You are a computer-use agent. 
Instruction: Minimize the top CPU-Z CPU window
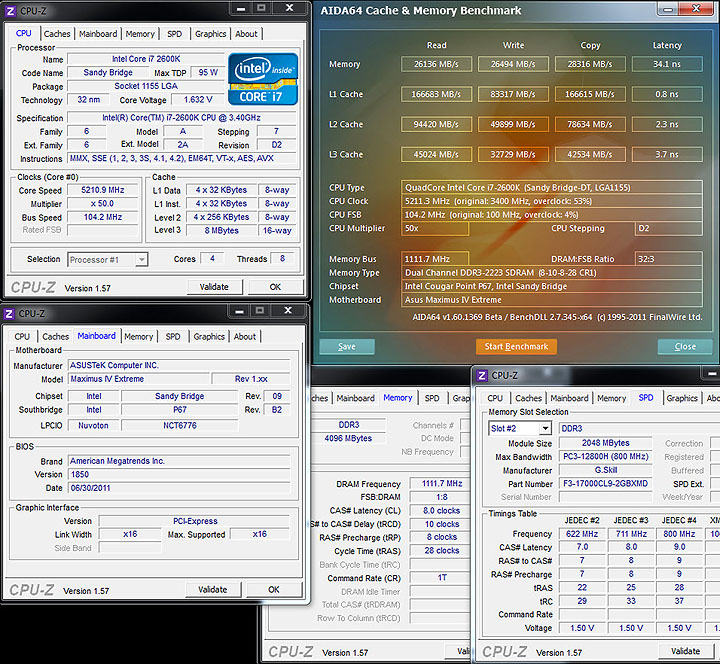coord(241,8)
